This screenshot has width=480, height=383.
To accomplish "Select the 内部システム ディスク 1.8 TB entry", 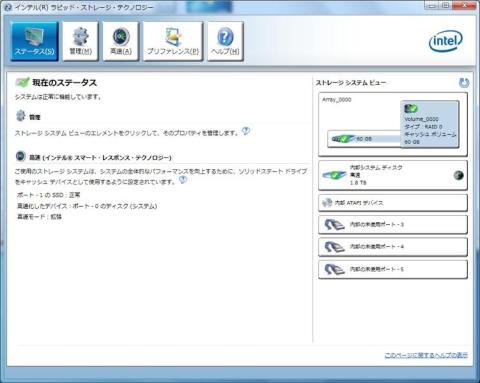I will (393, 175).
